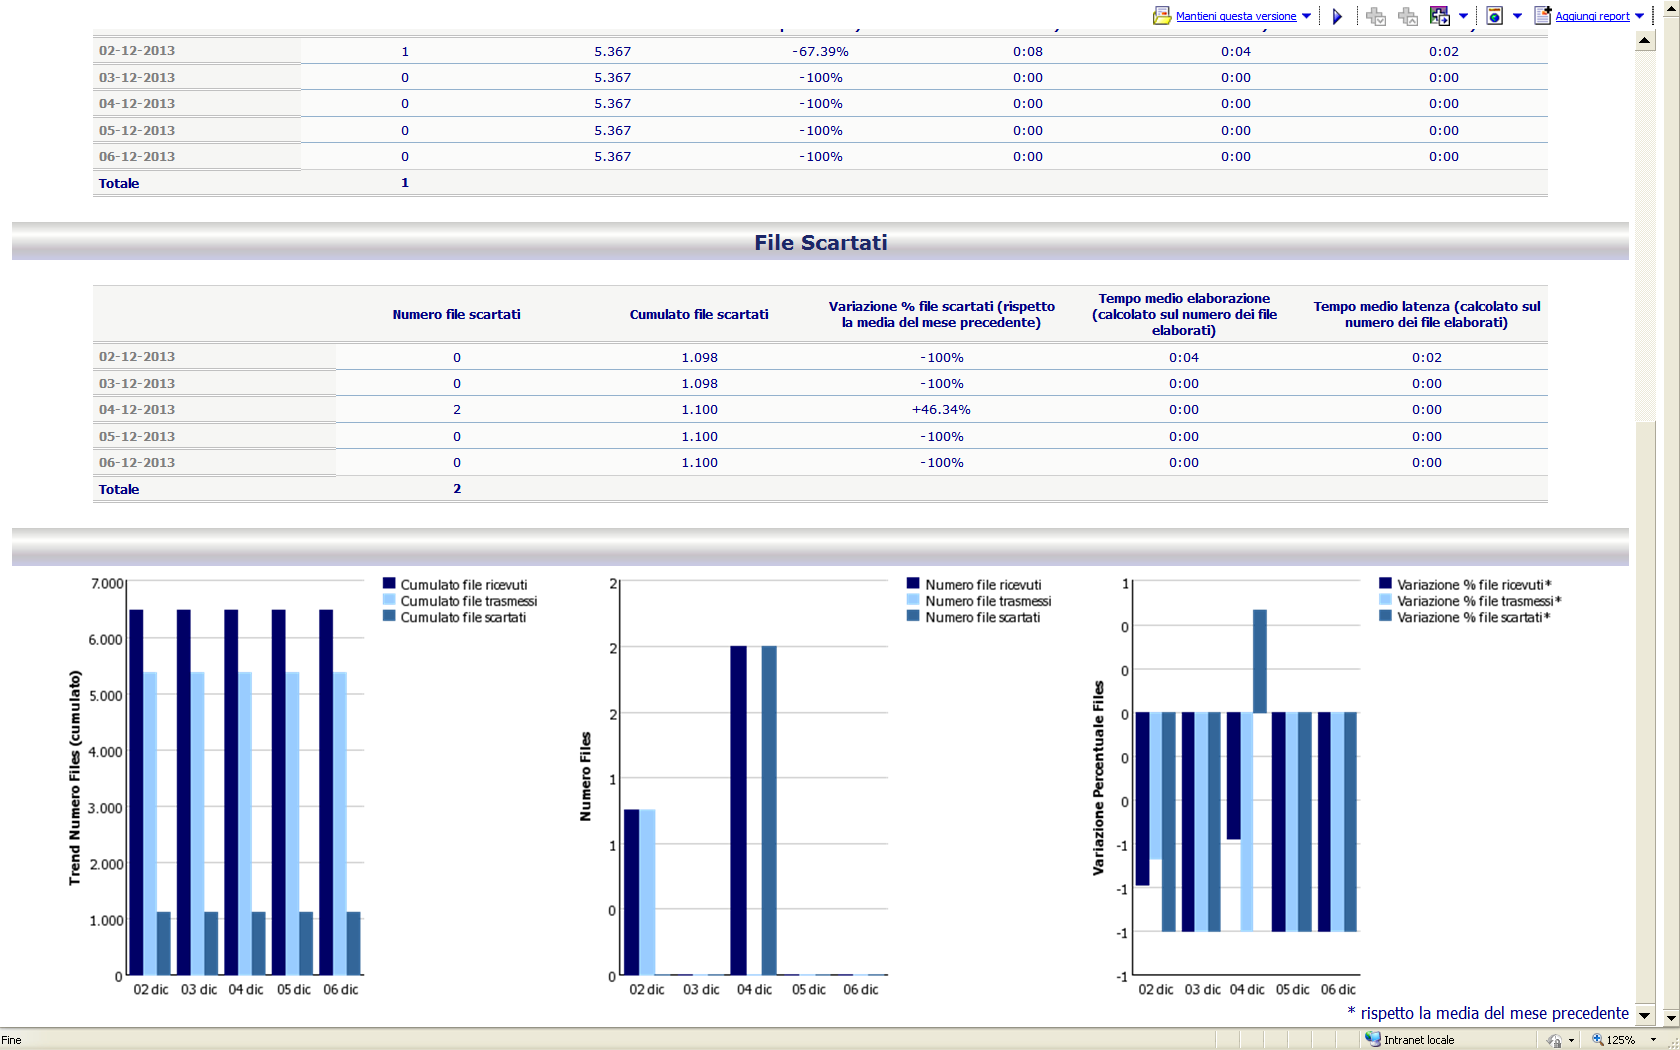Click the Intranet locale label in status bar
Image resolution: width=1680 pixels, height=1050 pixels.
[x=1419, y=1040]
